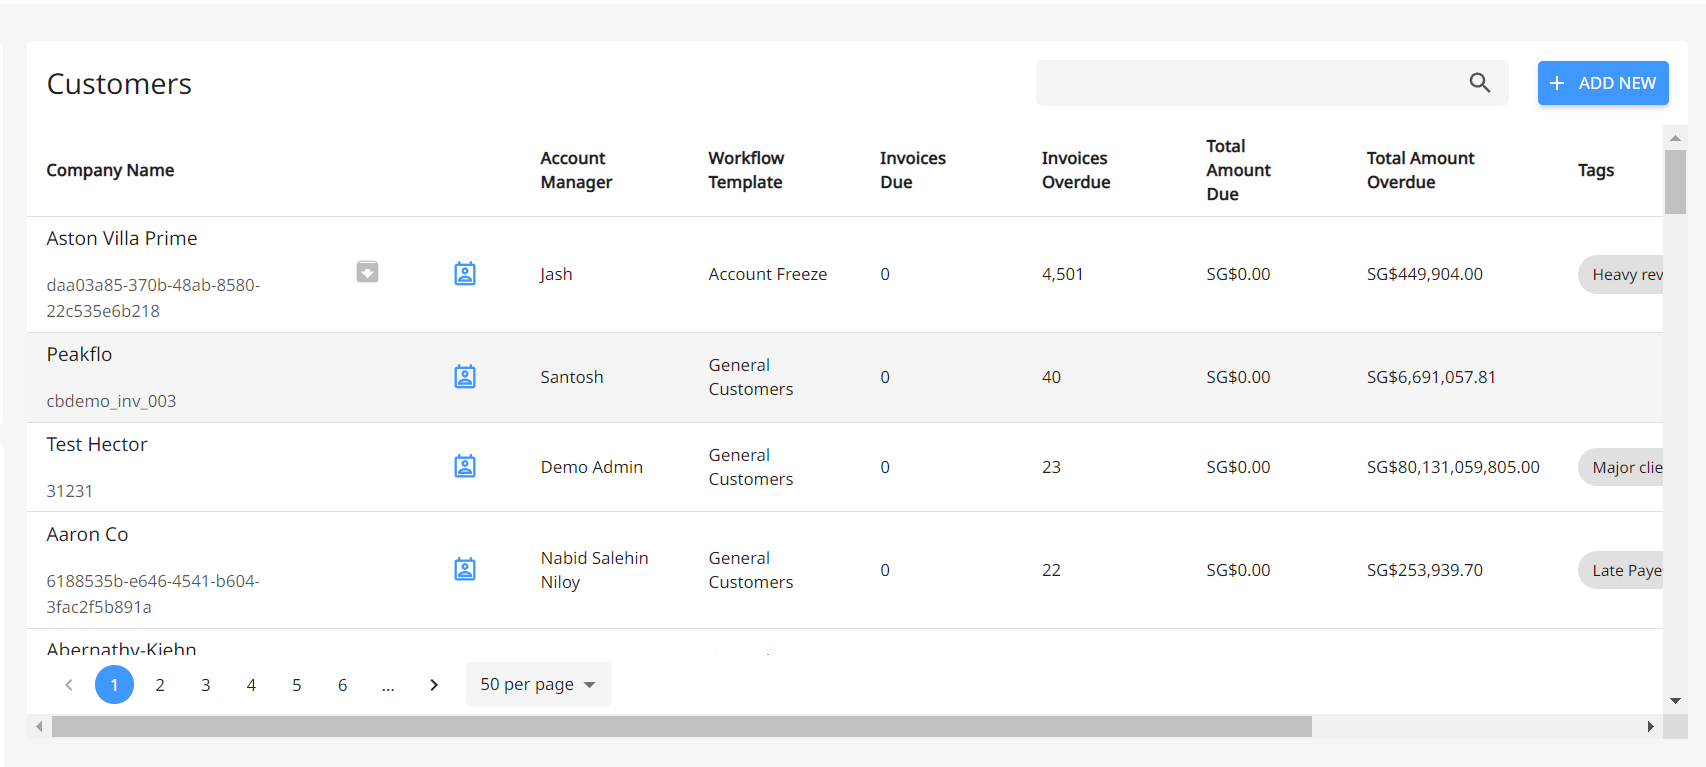Viewport: 1706px width, 767px height.
Task: Go to page 5
Action: 297,685
